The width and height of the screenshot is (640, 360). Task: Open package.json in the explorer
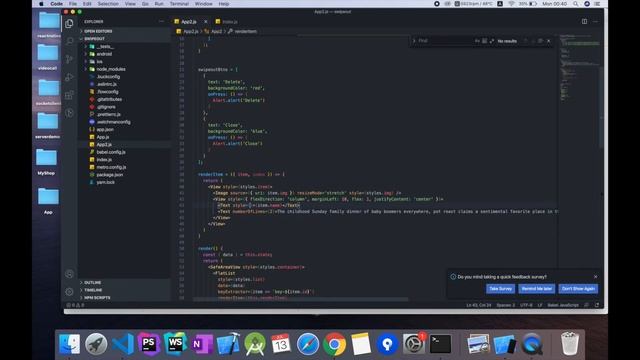coord(124,175)
